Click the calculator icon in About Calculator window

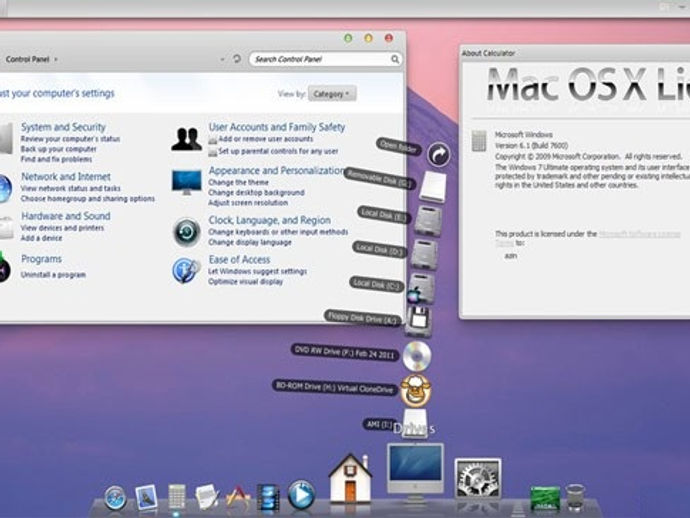click(479, 141)
